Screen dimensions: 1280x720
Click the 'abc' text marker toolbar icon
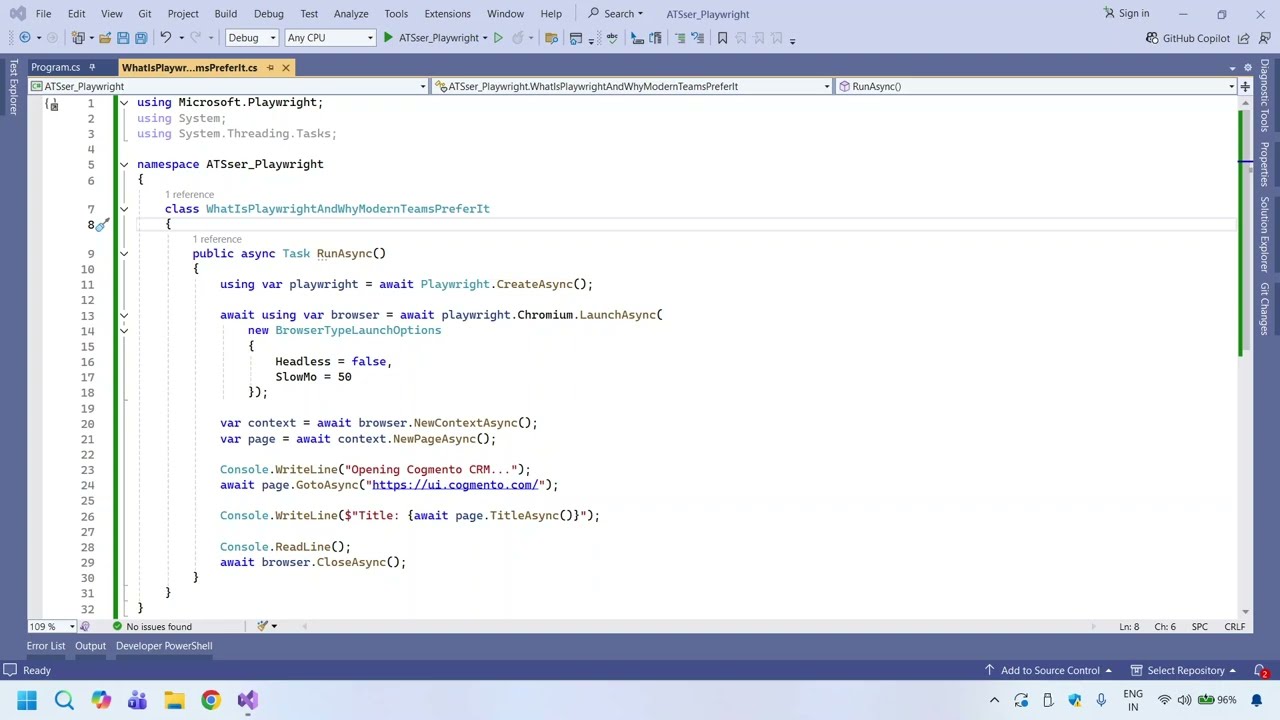tap(612, 38)
